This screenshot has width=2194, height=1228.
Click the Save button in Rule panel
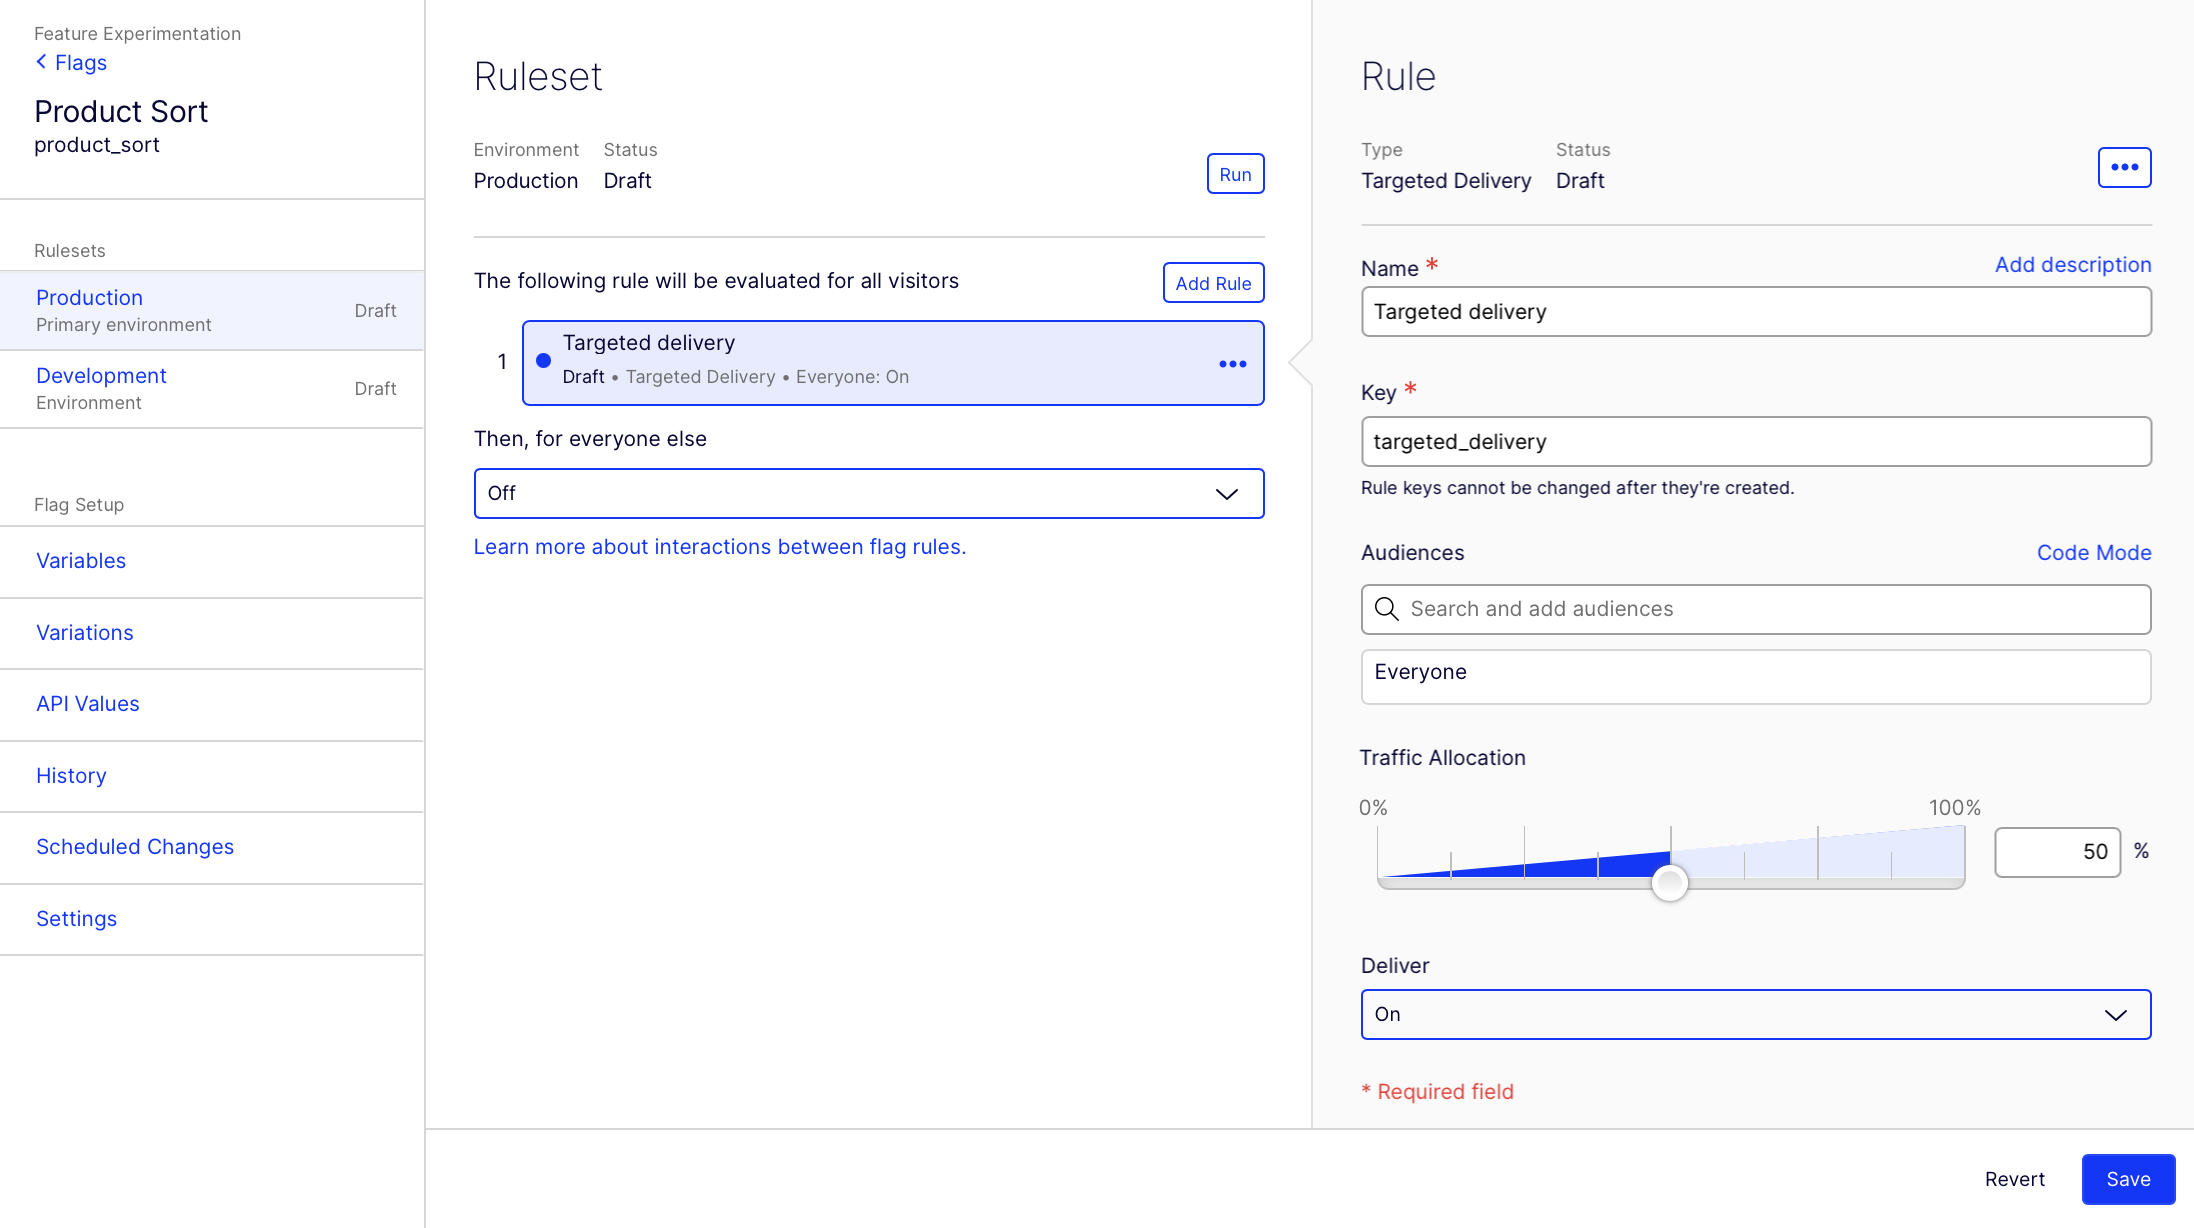click(x=2126, y=1177)
